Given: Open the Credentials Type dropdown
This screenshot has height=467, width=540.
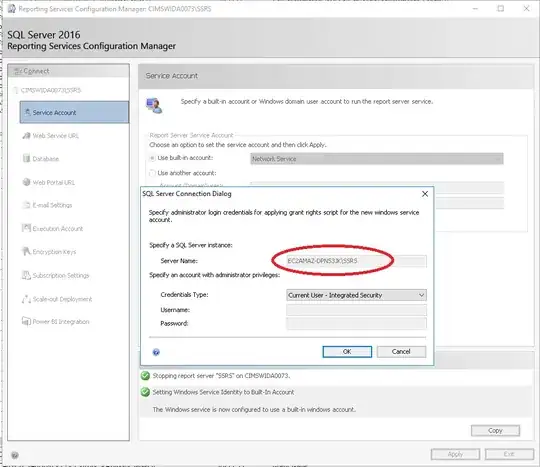Looking at the screenshot, I should click(356, 295).
